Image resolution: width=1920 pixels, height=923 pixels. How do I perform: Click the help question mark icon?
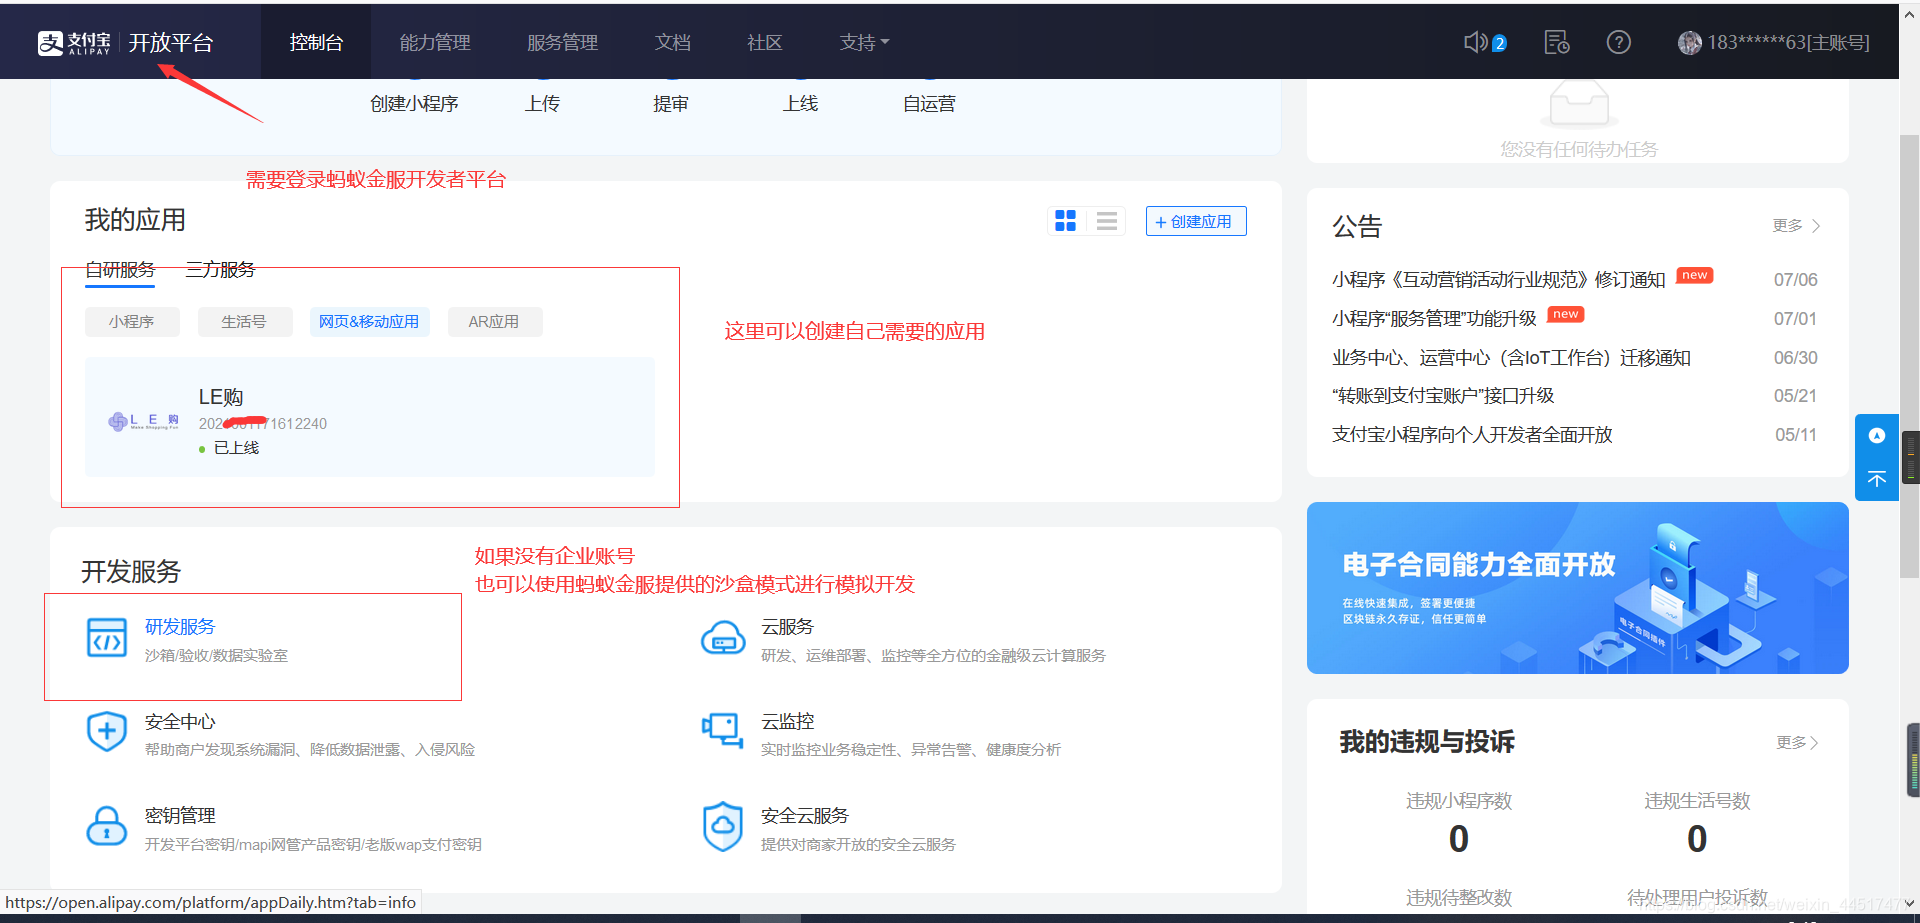[x=1618, y=42]
